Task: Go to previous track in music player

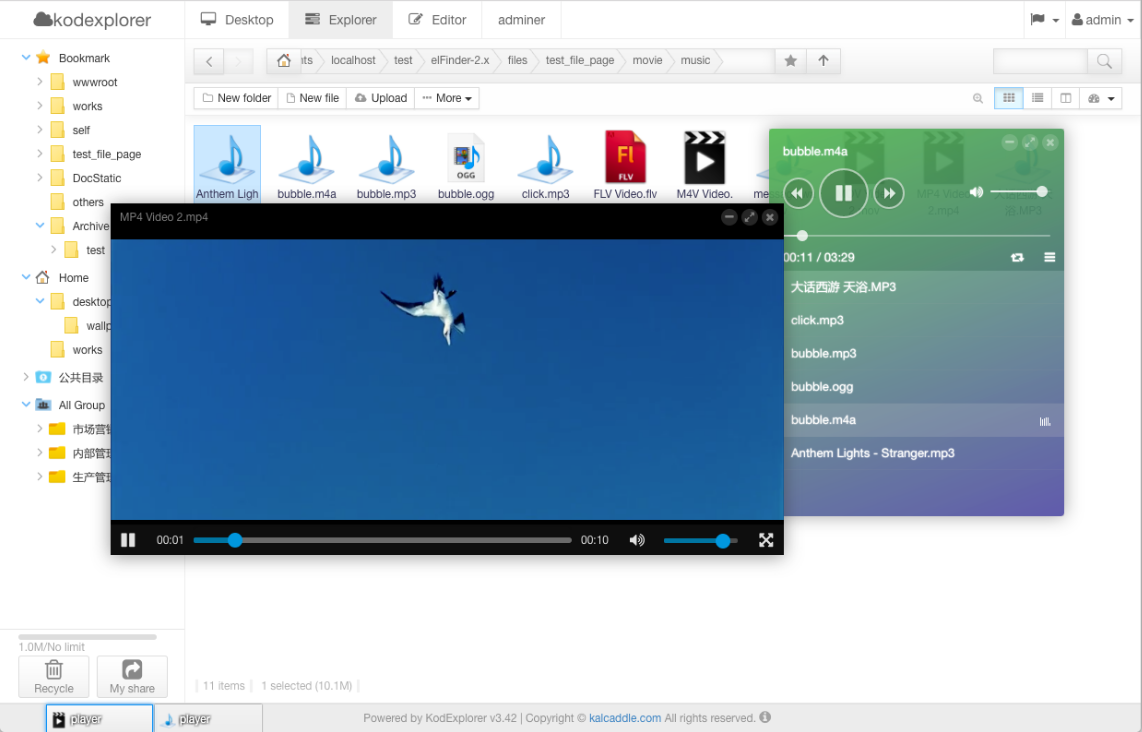Action: tap(798, 193)
